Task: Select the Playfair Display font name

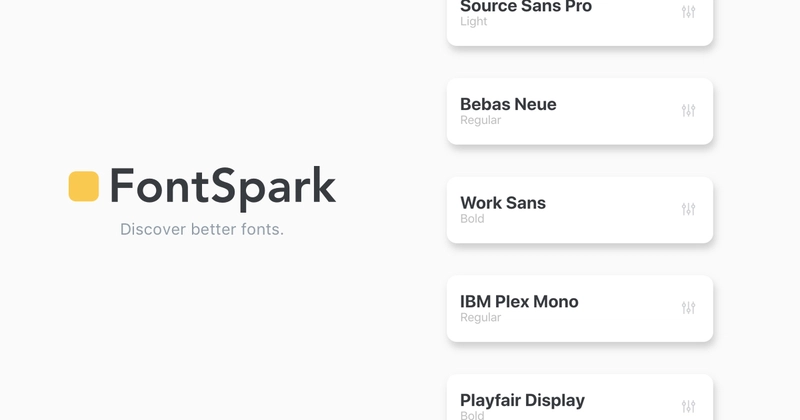Action: [x=522, y=401]
